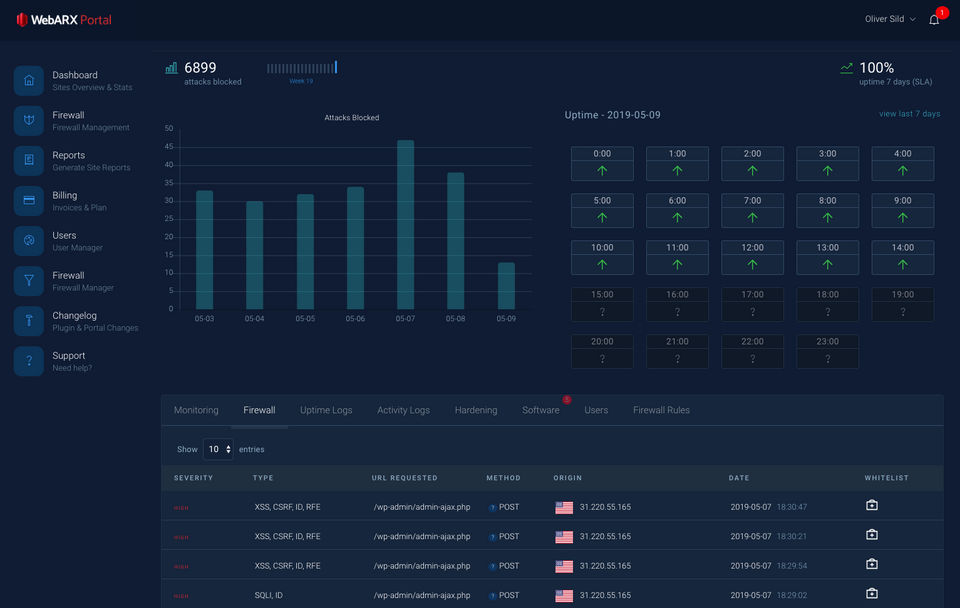Viewport: 960px width, 608px height.
Task: Select the Firewall tab
Action: (259, 410)
